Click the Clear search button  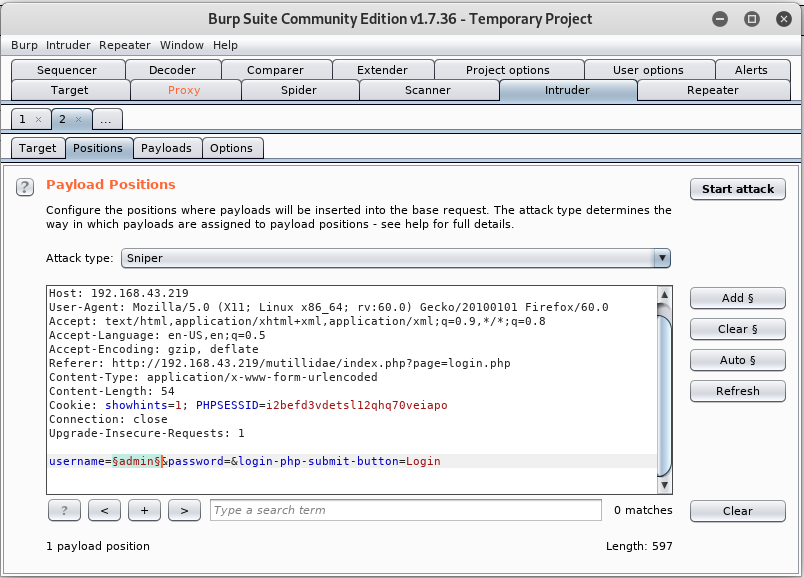[x=738, y=511]
